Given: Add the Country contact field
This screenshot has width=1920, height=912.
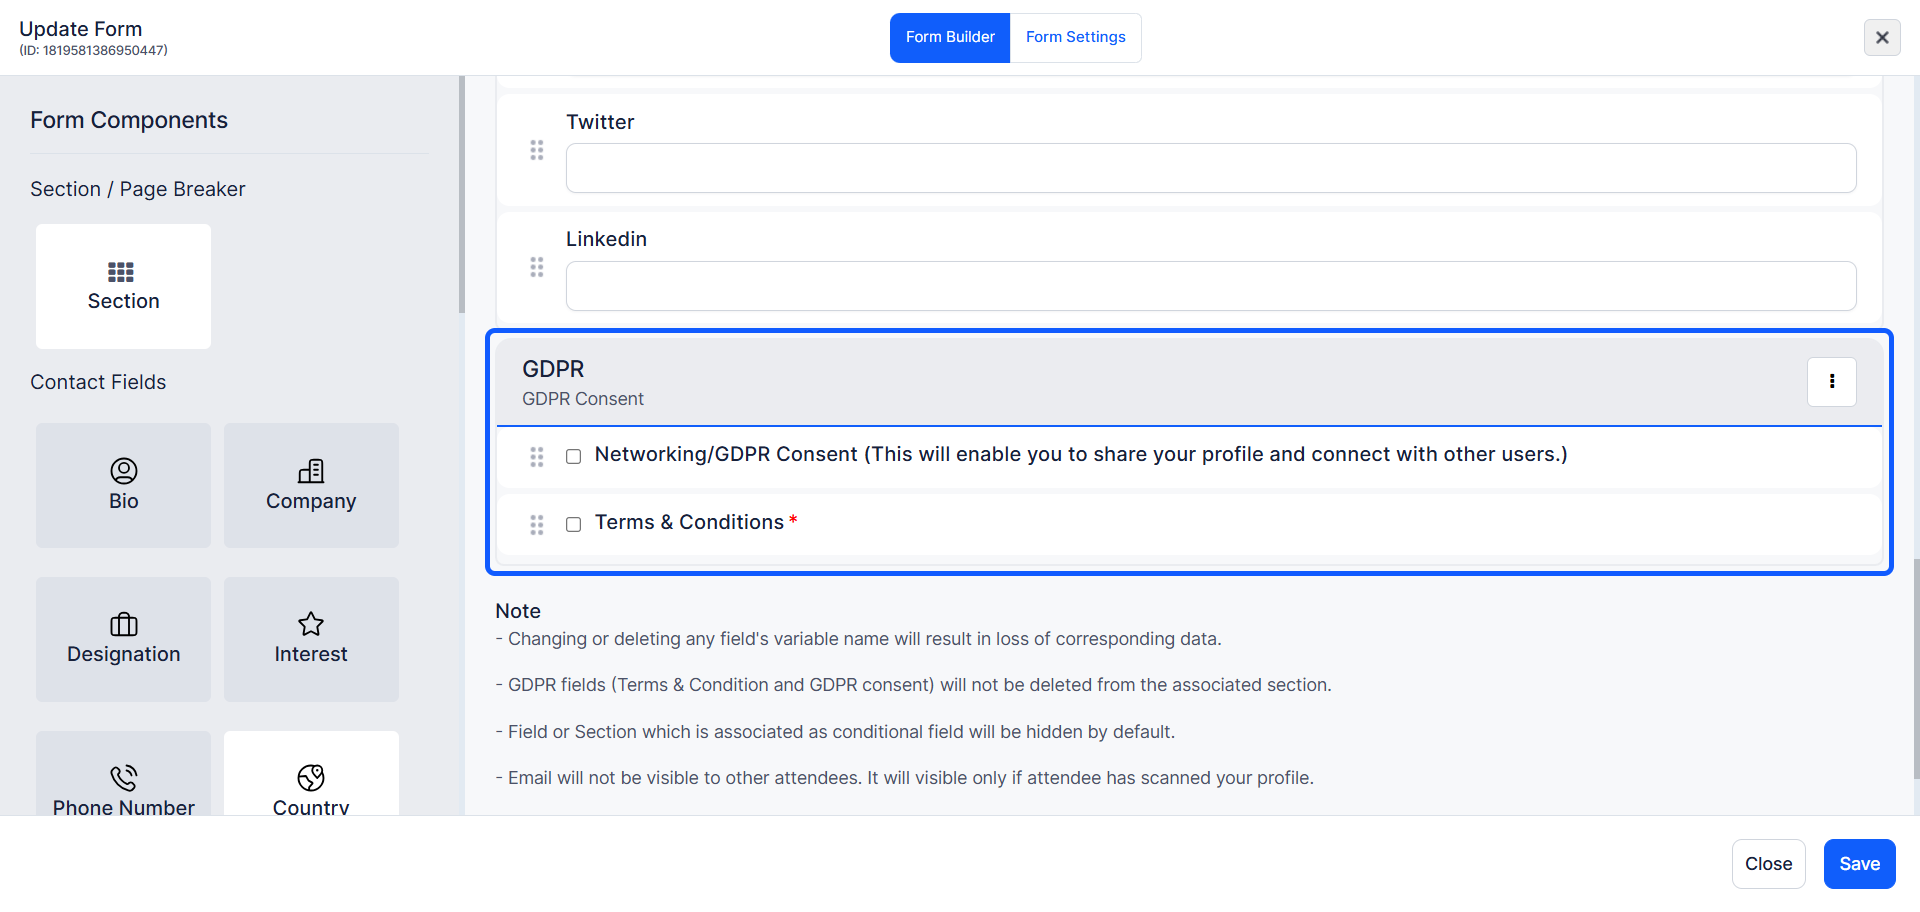Looking at the screenshot, I should click(311, 773).
